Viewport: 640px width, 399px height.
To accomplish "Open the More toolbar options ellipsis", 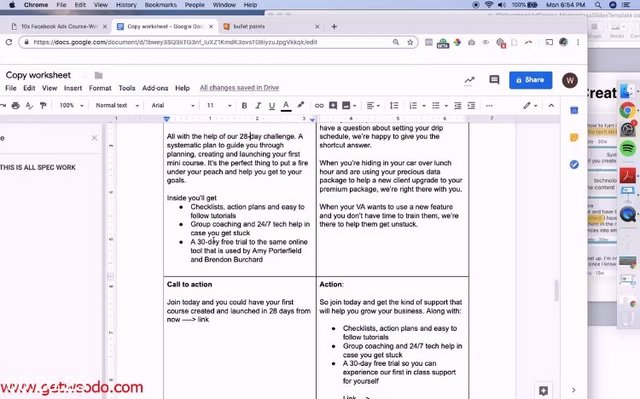I will [x=489, y=106].
